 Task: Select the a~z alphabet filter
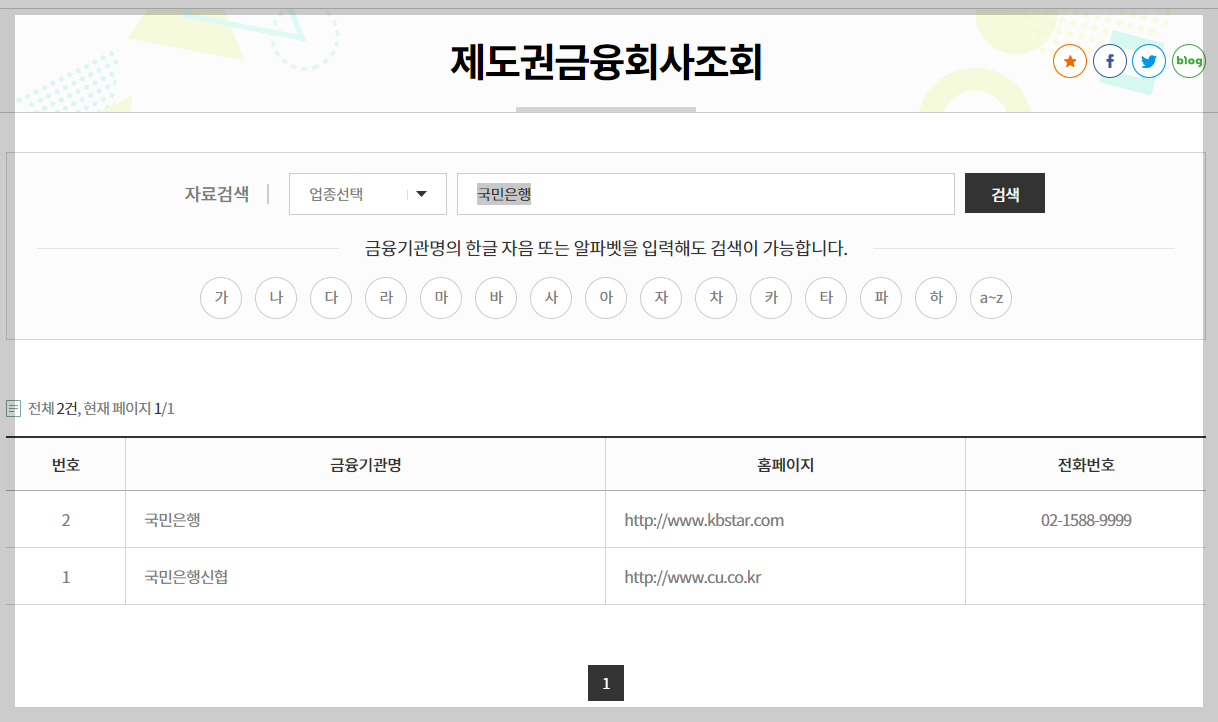990,297
